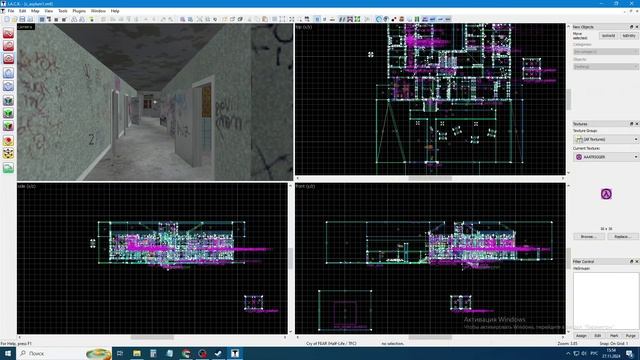640x360 pixels.
Task: Click the 'Snap: On Grid: 1' status text
Action: pos(613,344)
